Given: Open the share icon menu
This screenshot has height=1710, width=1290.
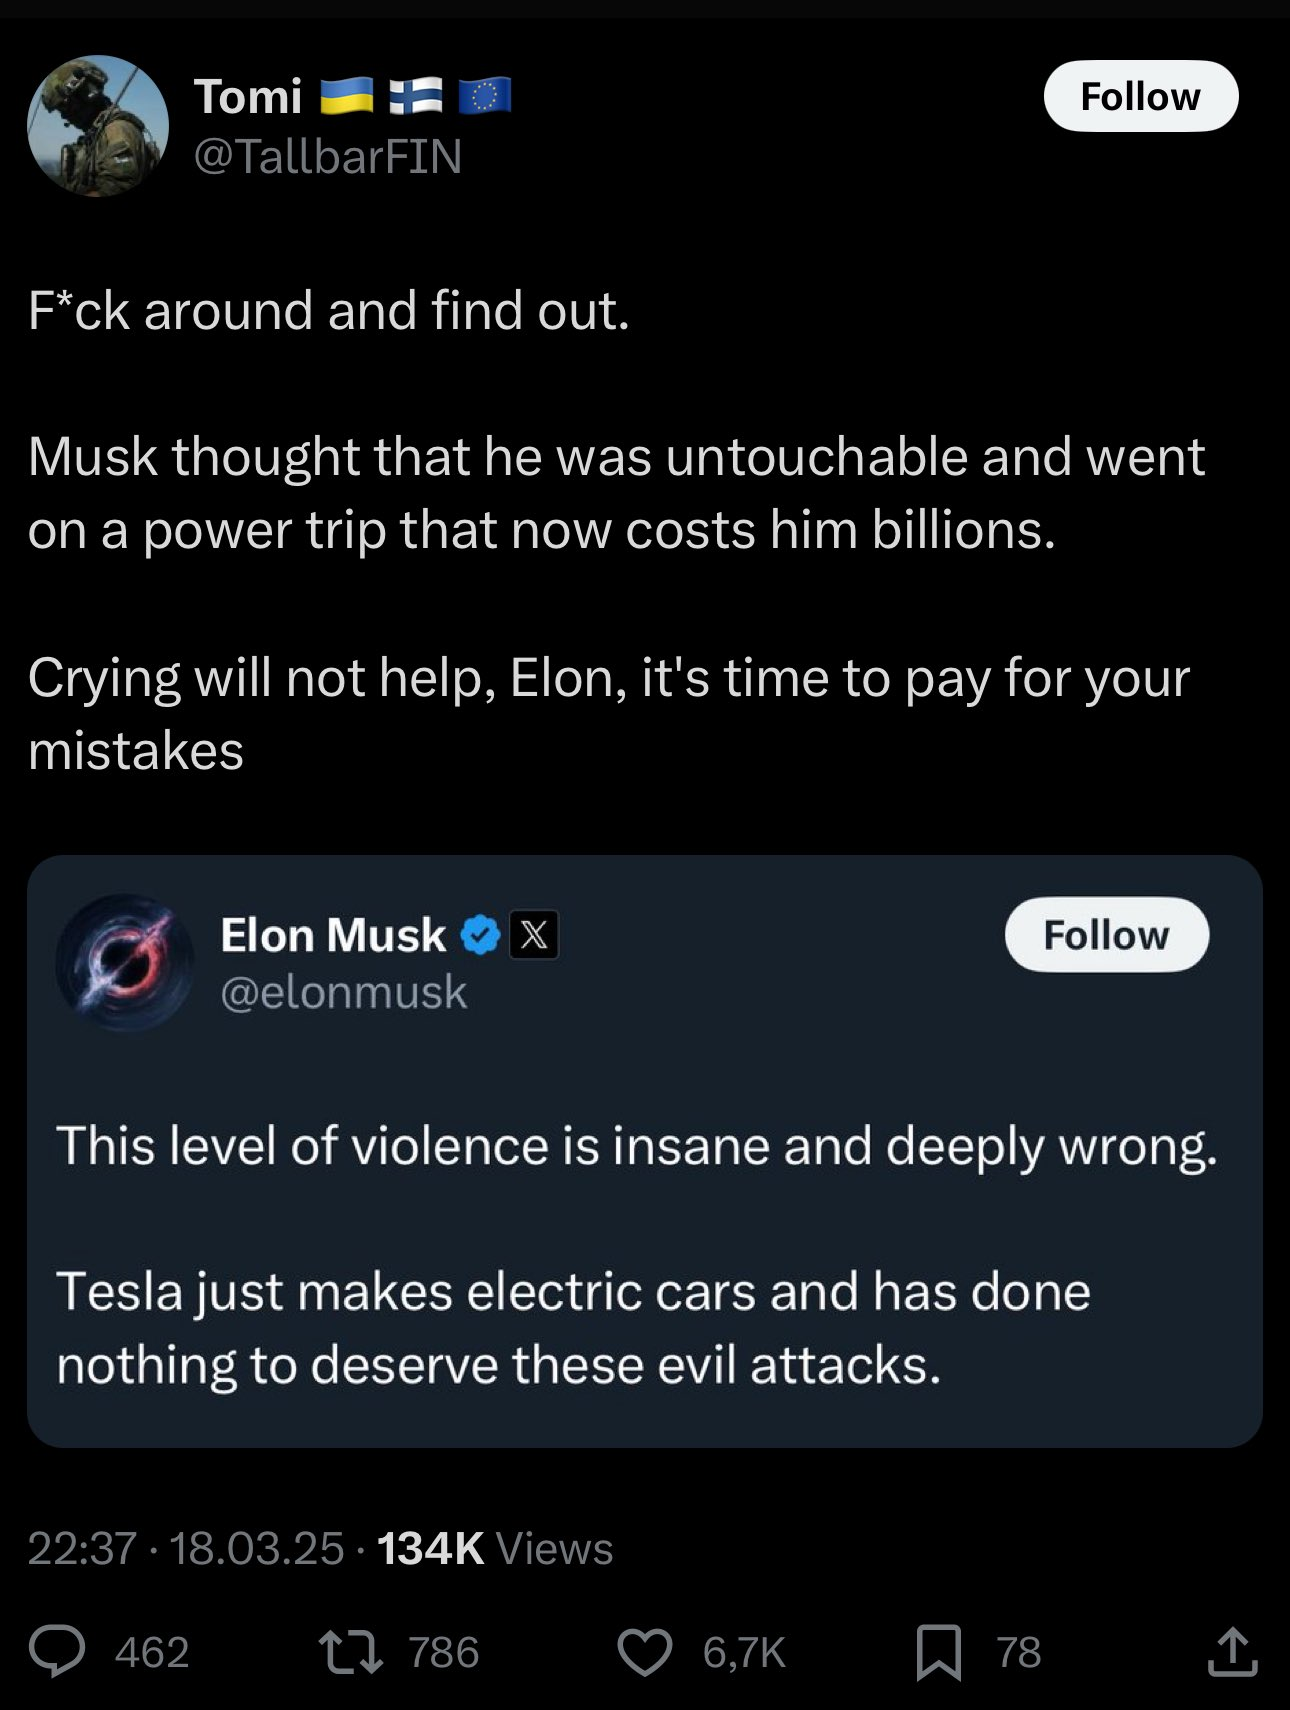Looking at the screenshot, I should (x=1232, y=1651).
